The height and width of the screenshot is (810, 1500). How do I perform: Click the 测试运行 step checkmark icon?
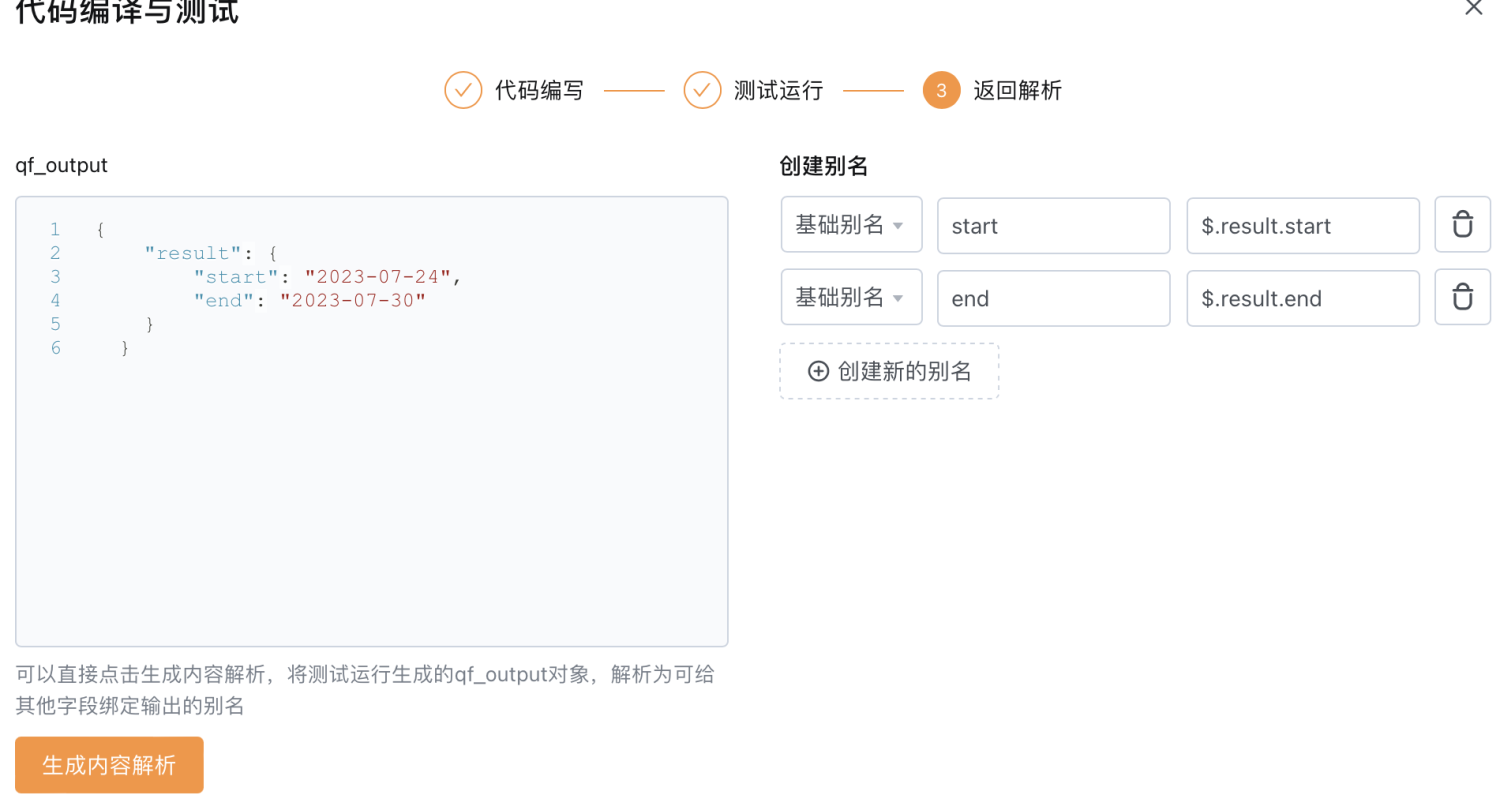702,90
